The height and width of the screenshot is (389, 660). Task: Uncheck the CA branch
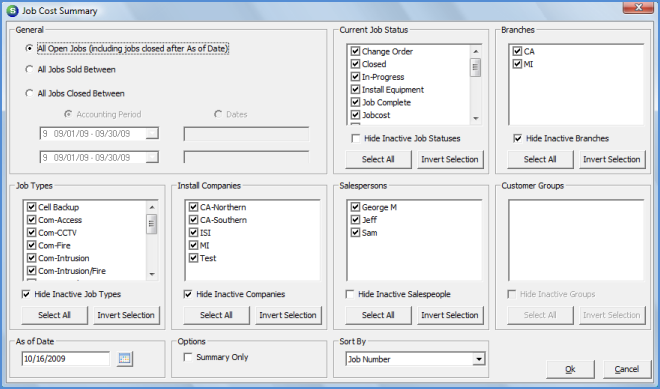517,51
